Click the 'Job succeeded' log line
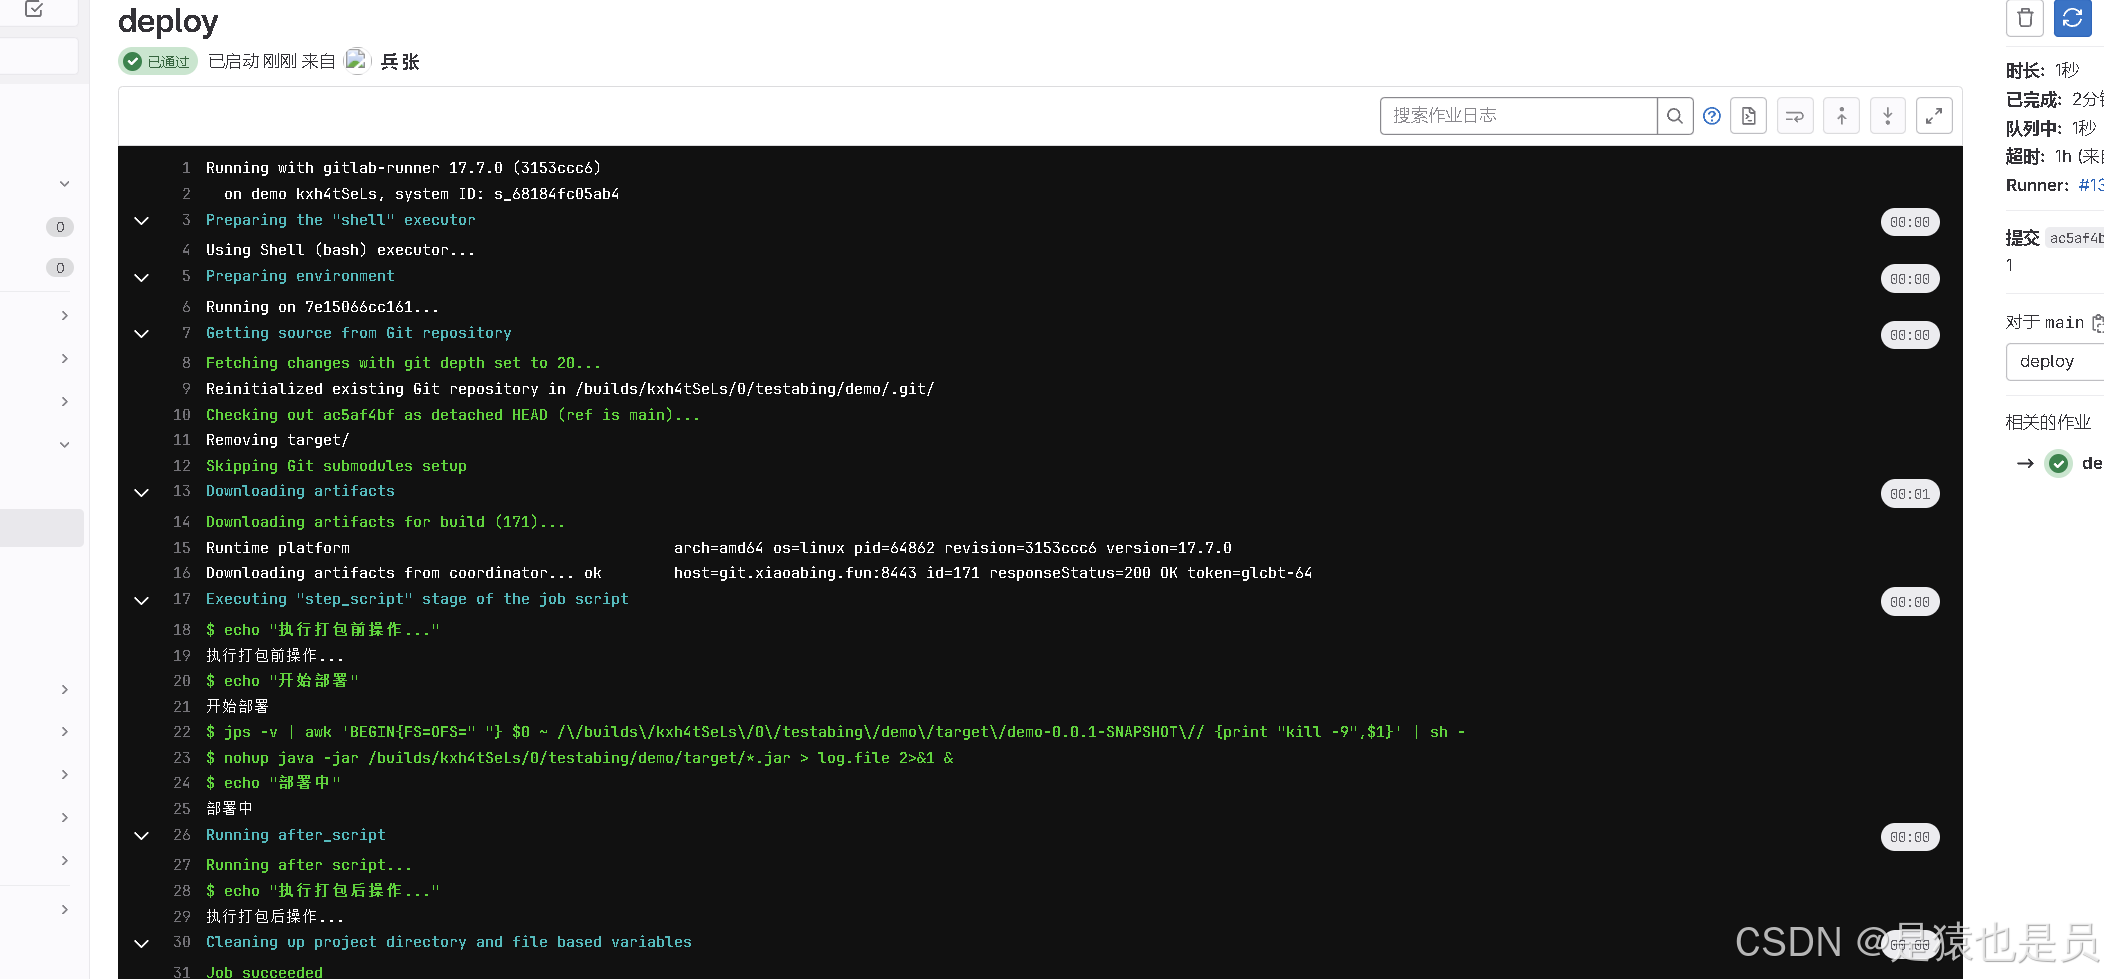 [264, 971]
